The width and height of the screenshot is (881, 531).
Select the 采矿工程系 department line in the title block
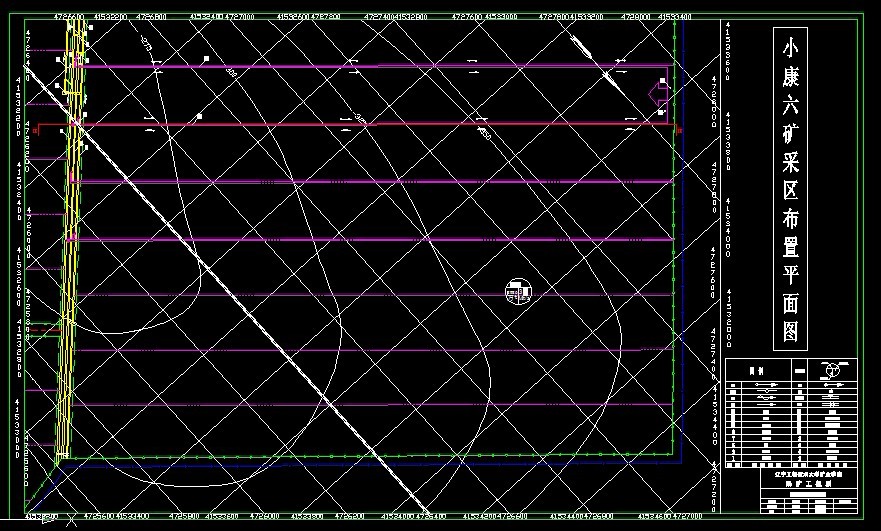tap(807, 483)
